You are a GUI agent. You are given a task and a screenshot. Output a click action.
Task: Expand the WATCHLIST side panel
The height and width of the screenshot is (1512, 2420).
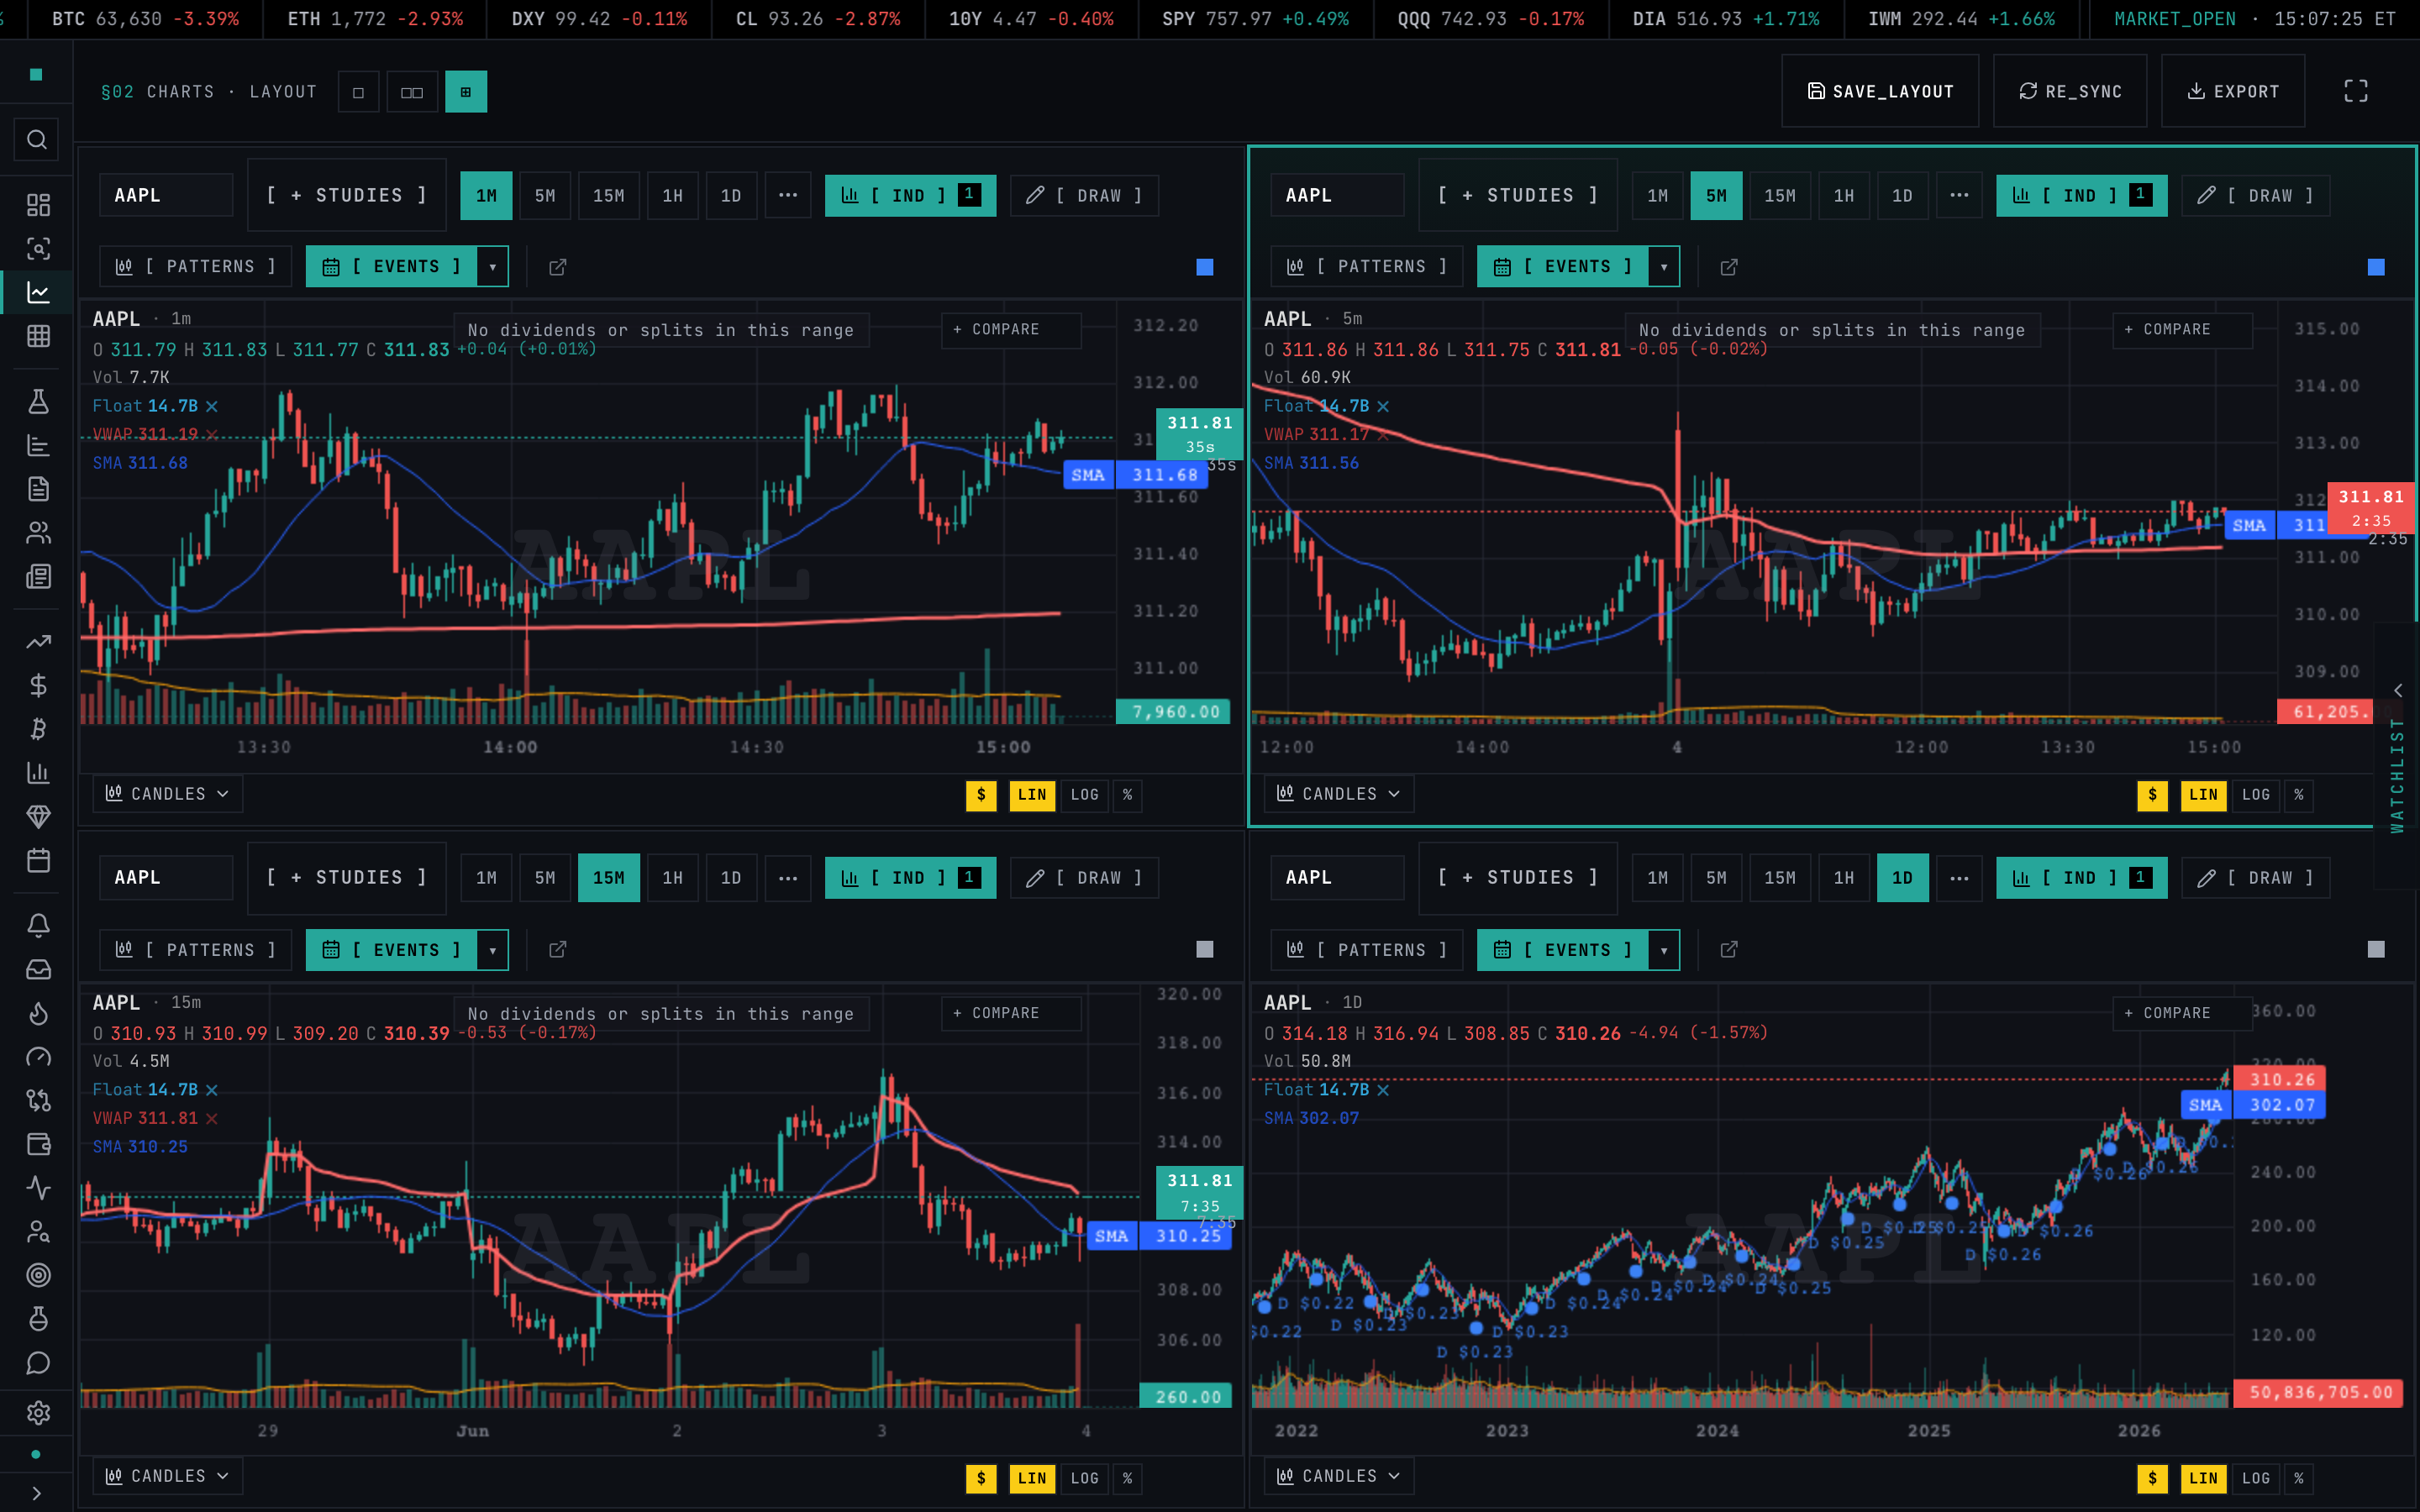(x=2397, y=756)
